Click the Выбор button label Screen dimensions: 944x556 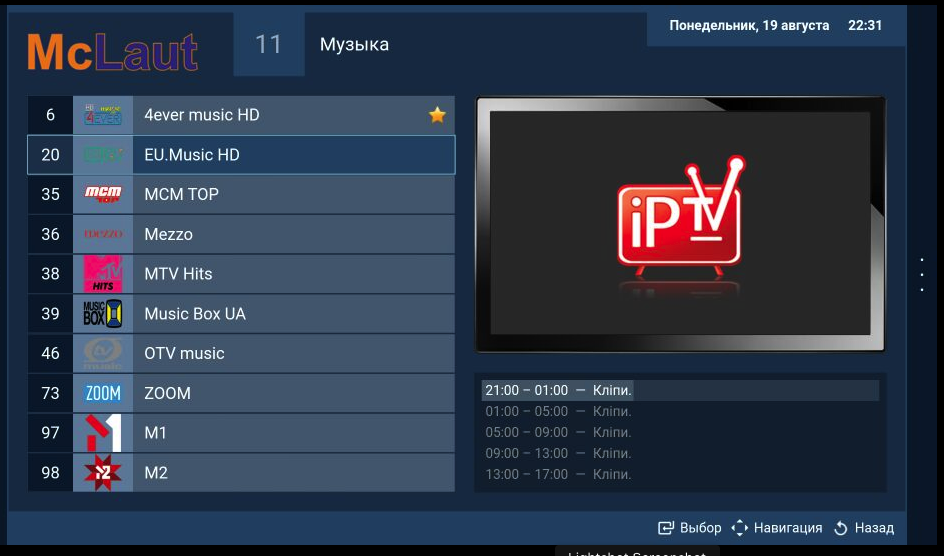click(700, 528)
